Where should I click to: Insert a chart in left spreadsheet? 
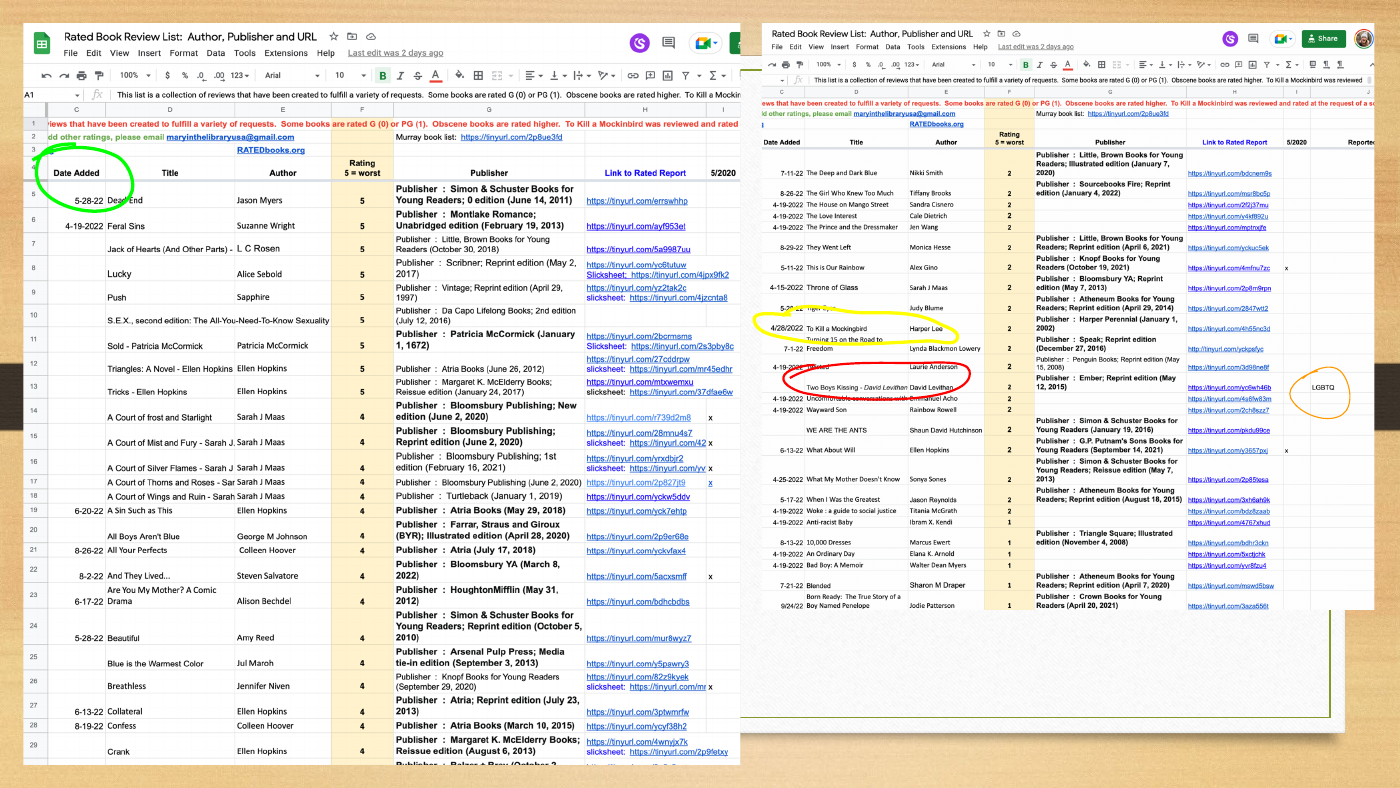(x=668, y=75)
